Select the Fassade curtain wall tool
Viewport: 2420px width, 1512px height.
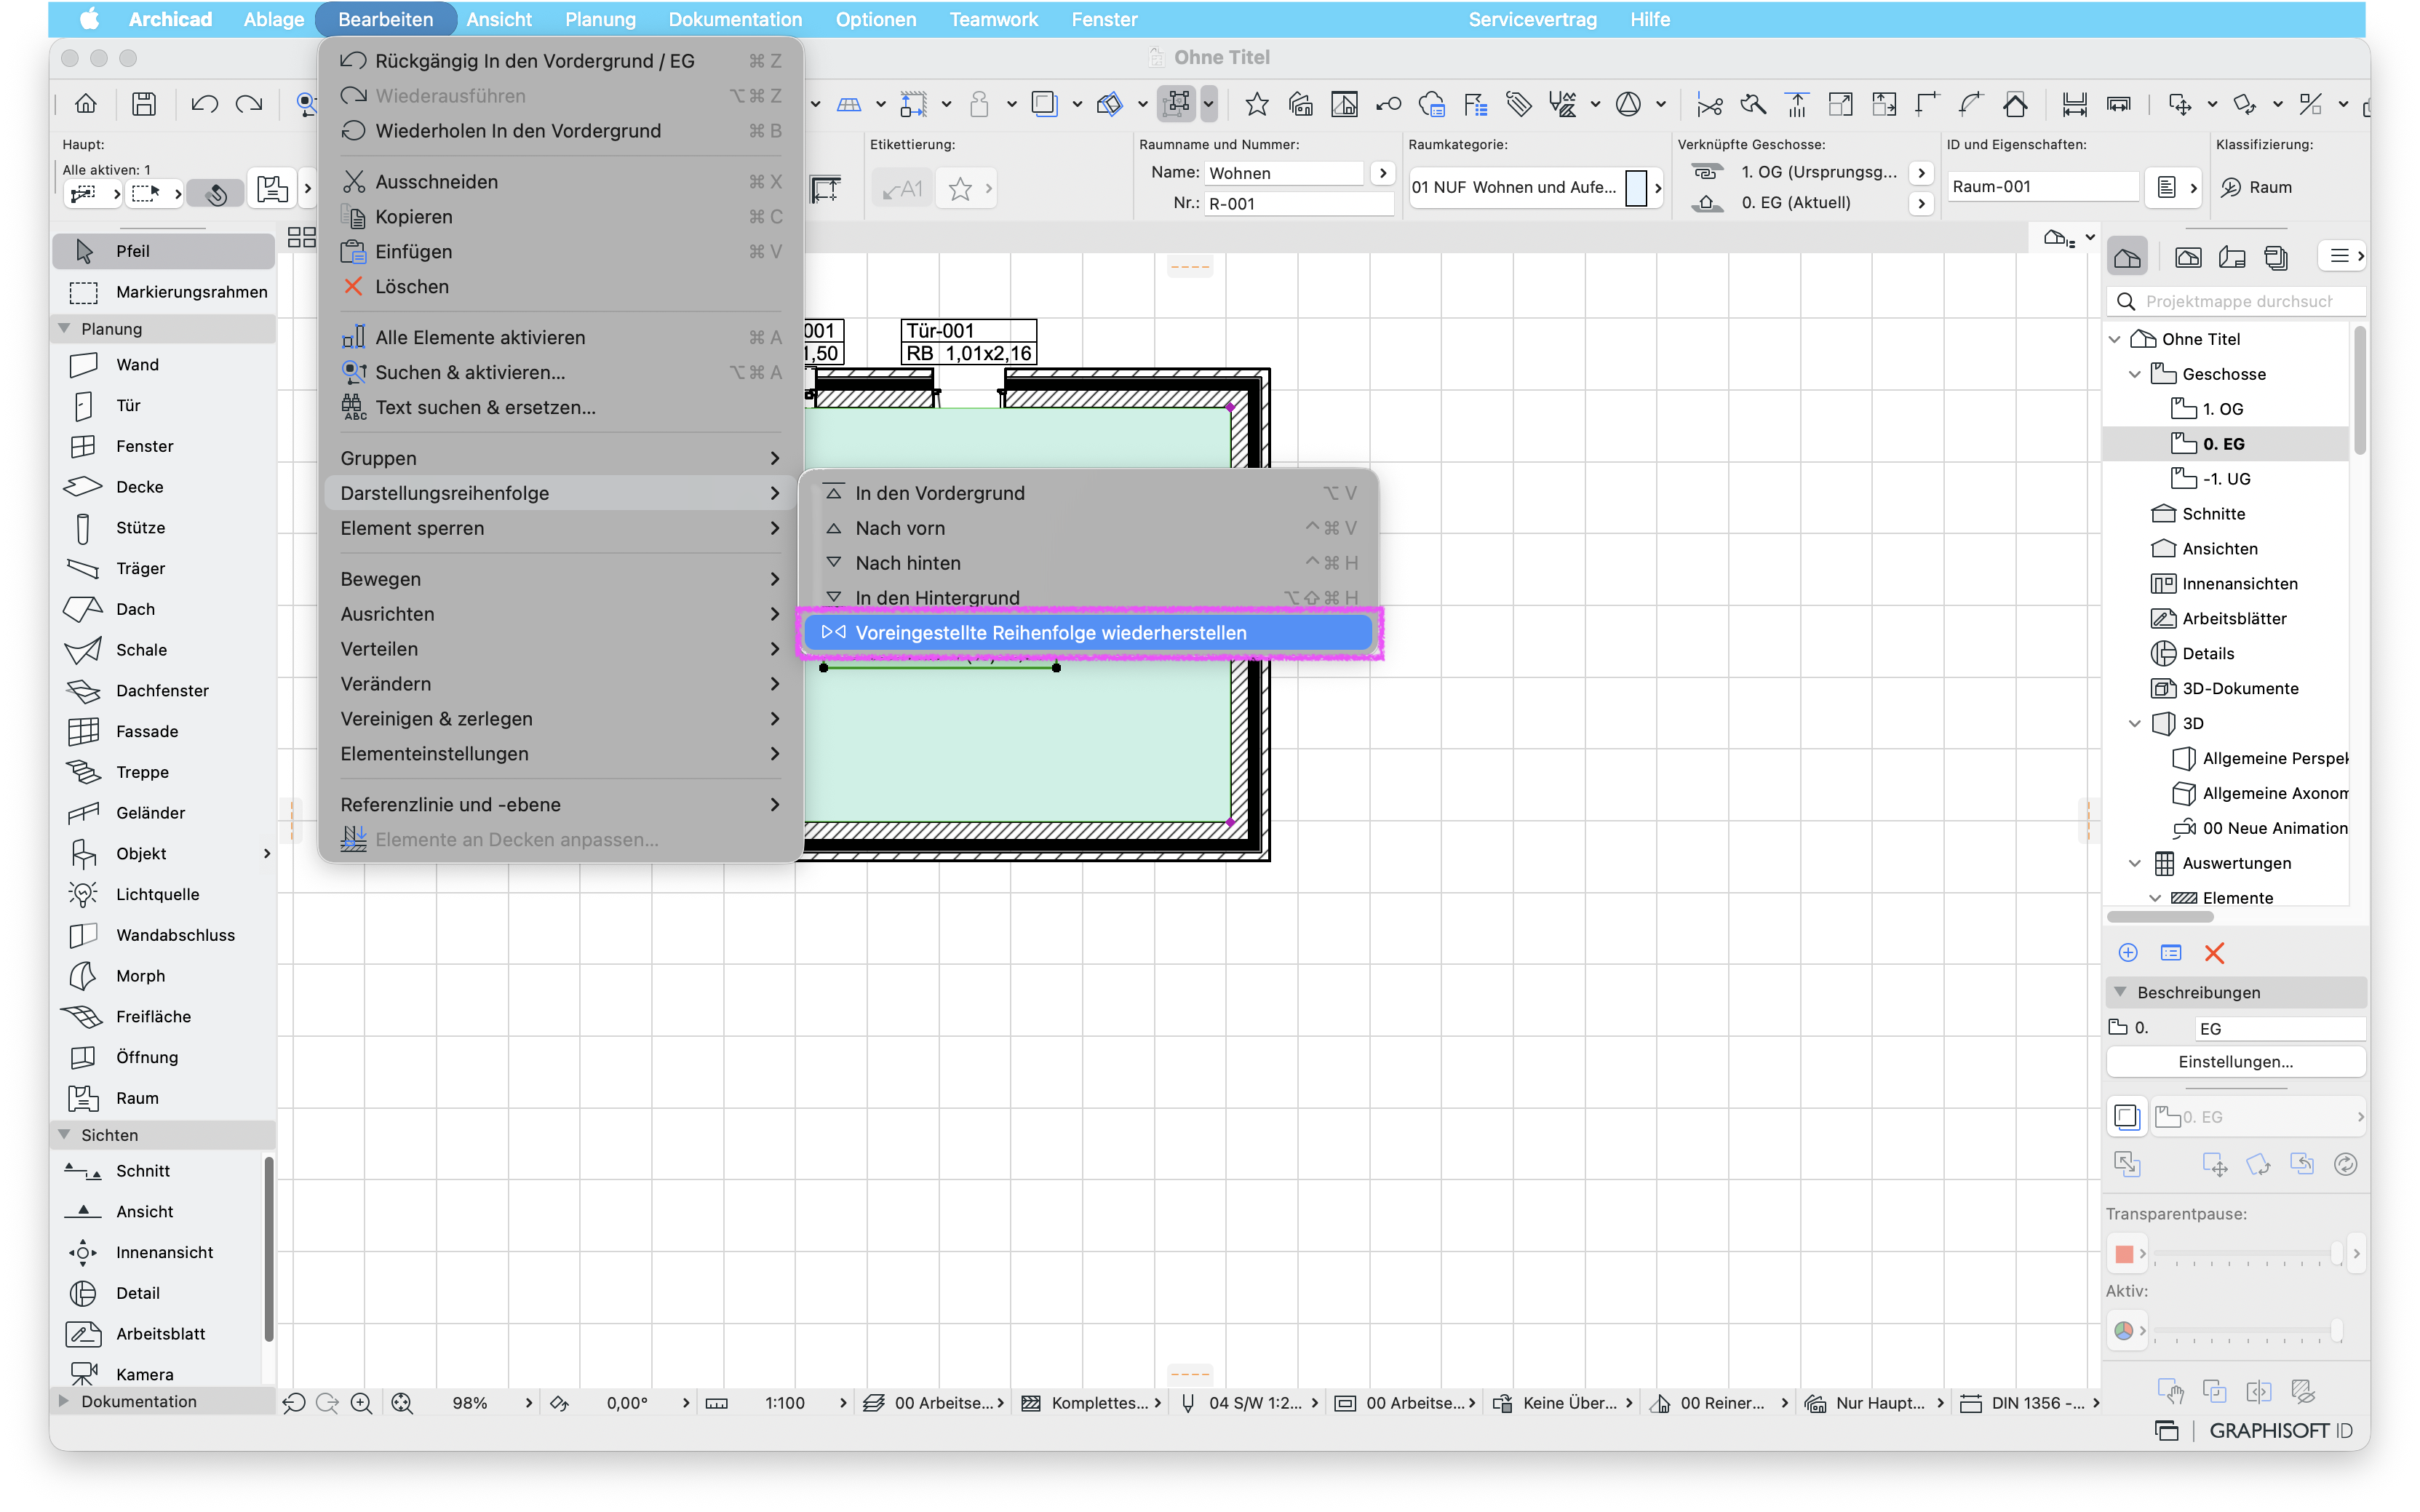click(x=163, y=732)
